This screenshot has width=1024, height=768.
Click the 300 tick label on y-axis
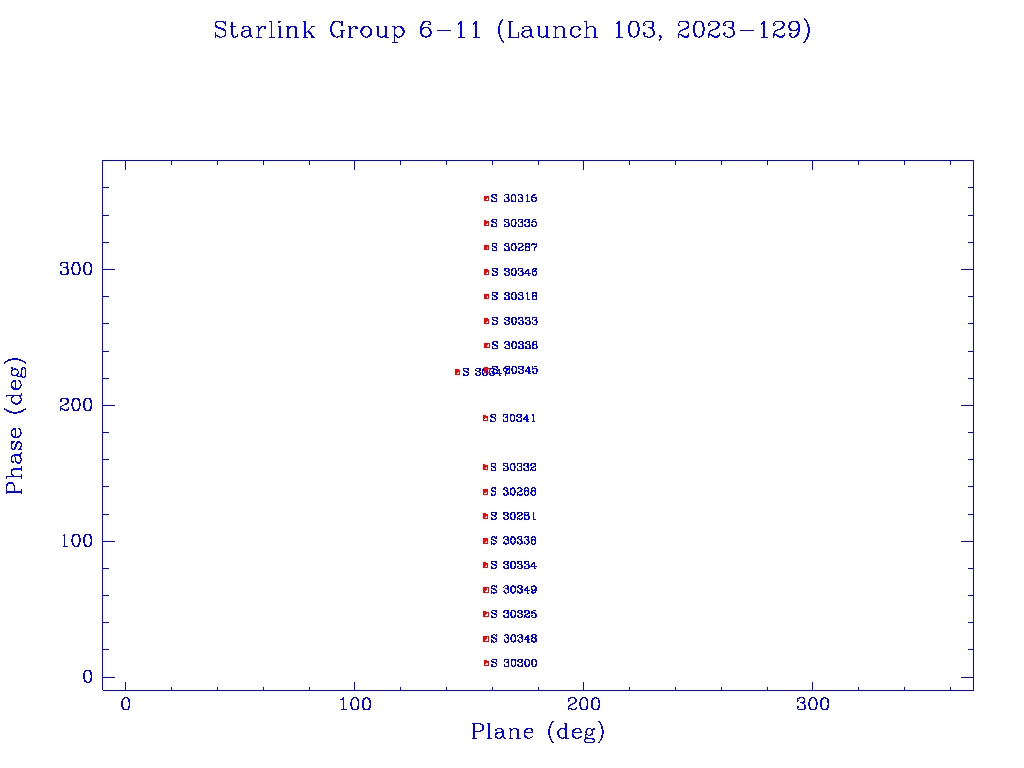coord(74,269)
